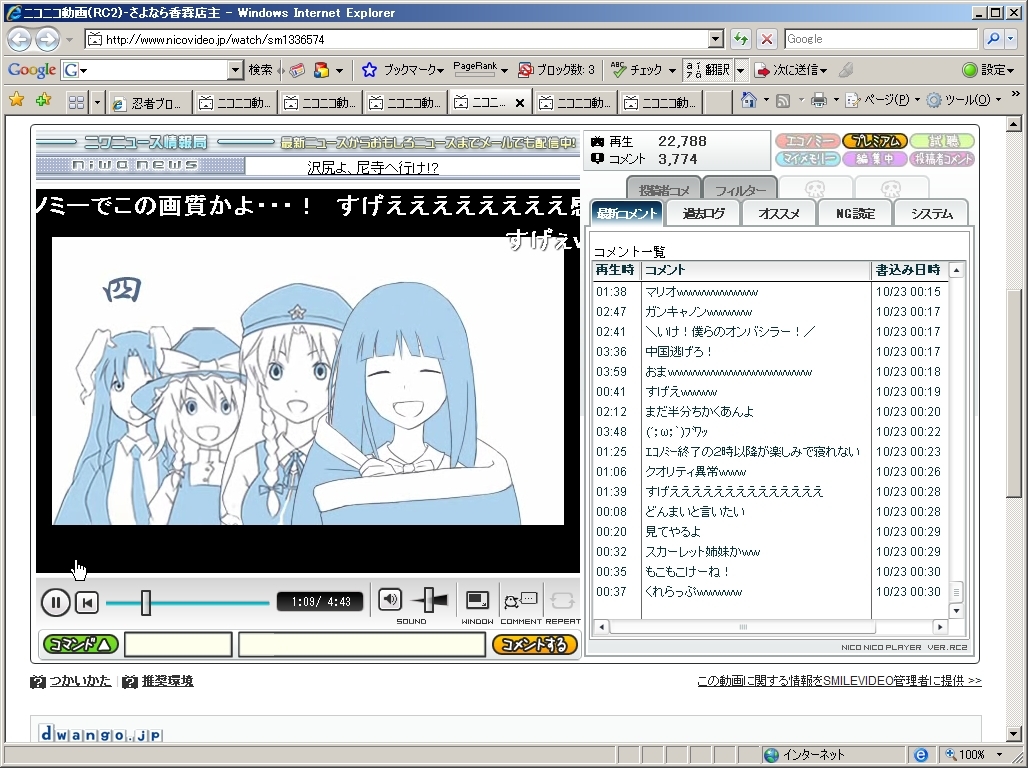
Task: Click the チェック spellcheck icon
Action: (618, 70)
